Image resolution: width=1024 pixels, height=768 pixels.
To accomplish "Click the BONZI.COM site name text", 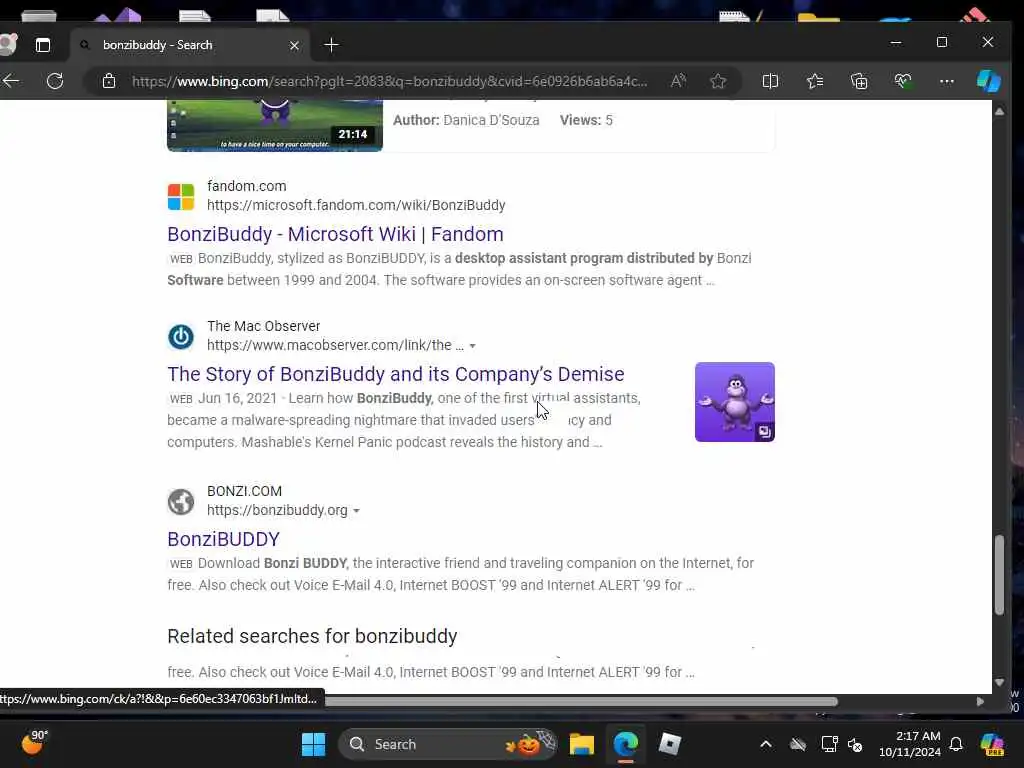I will point(244,491).
